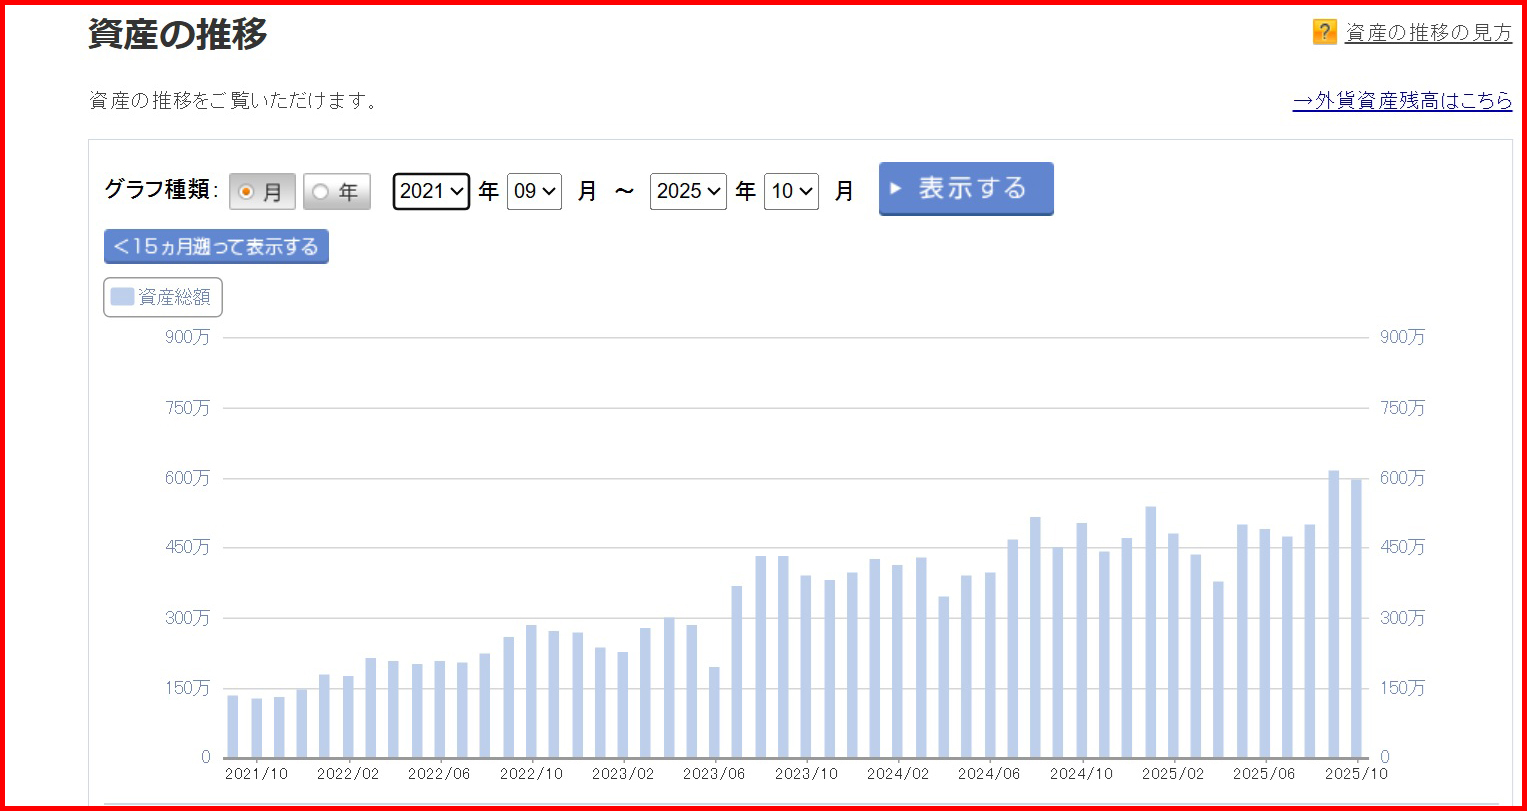
Task: Click the short bar for 2023/06
Action: point(714,711)
